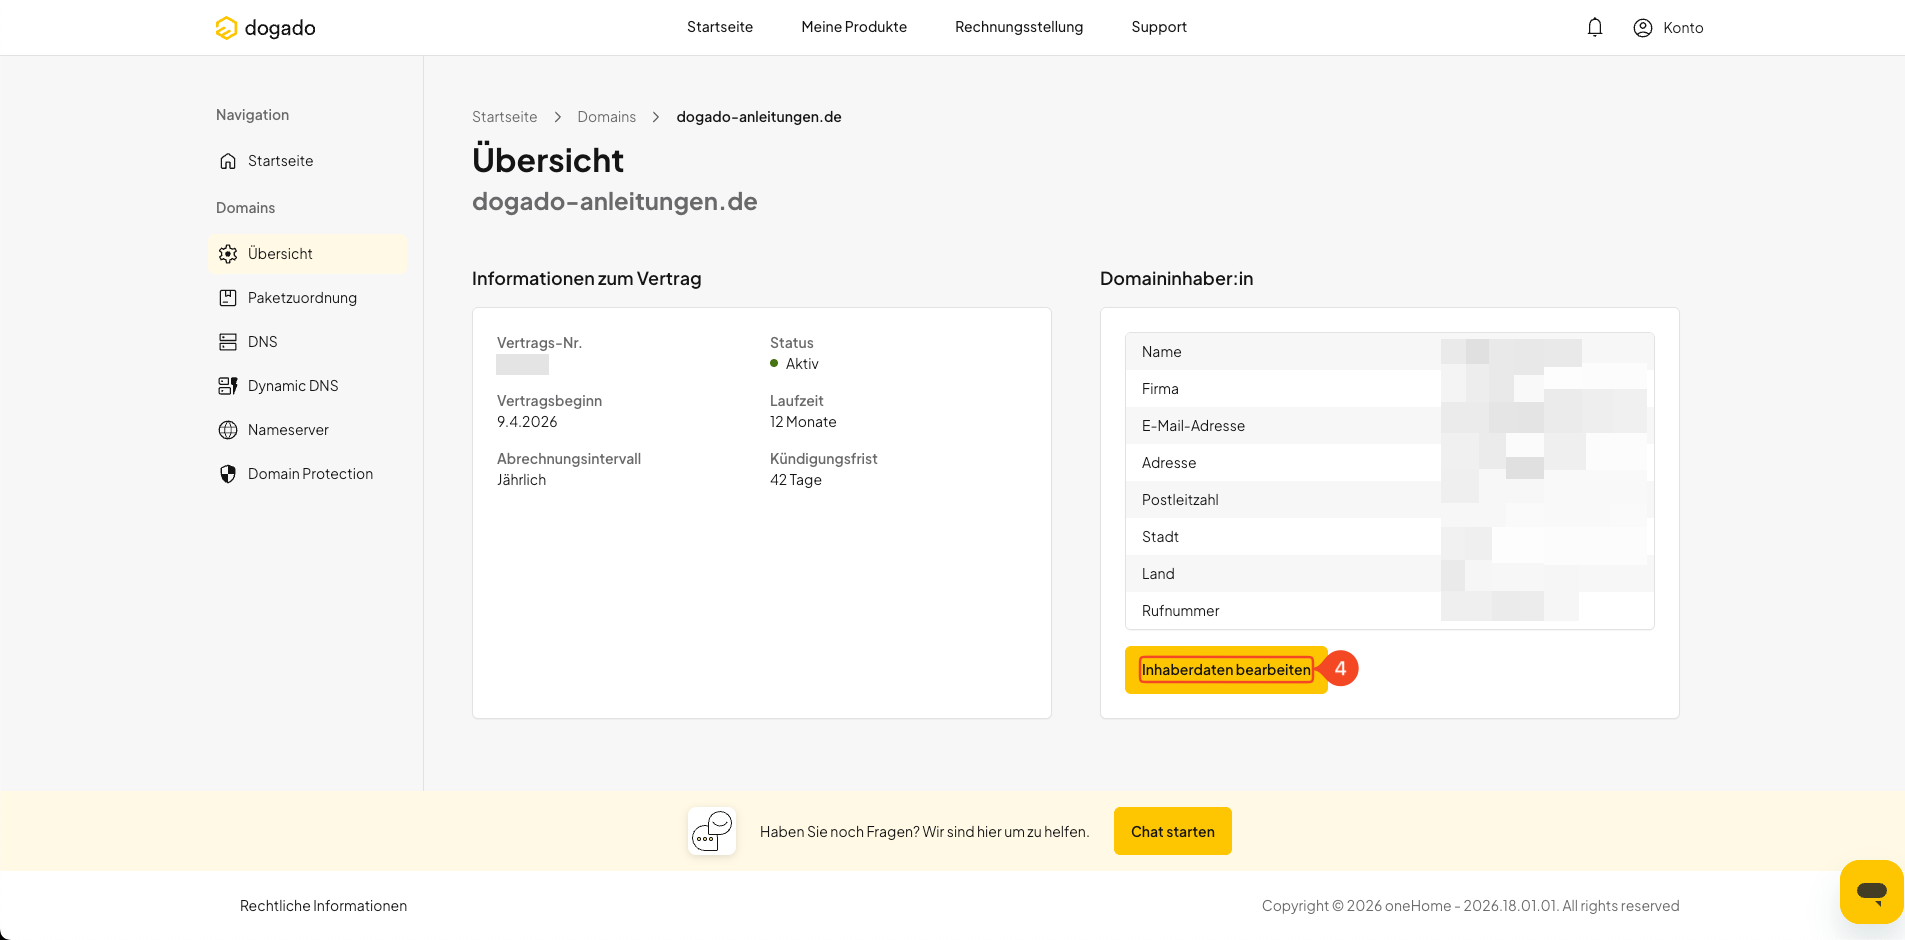Click Informationen zum Vertrag heading
Image resolution: width=1905 pixels, height=940 pixels.
[587, 279]
